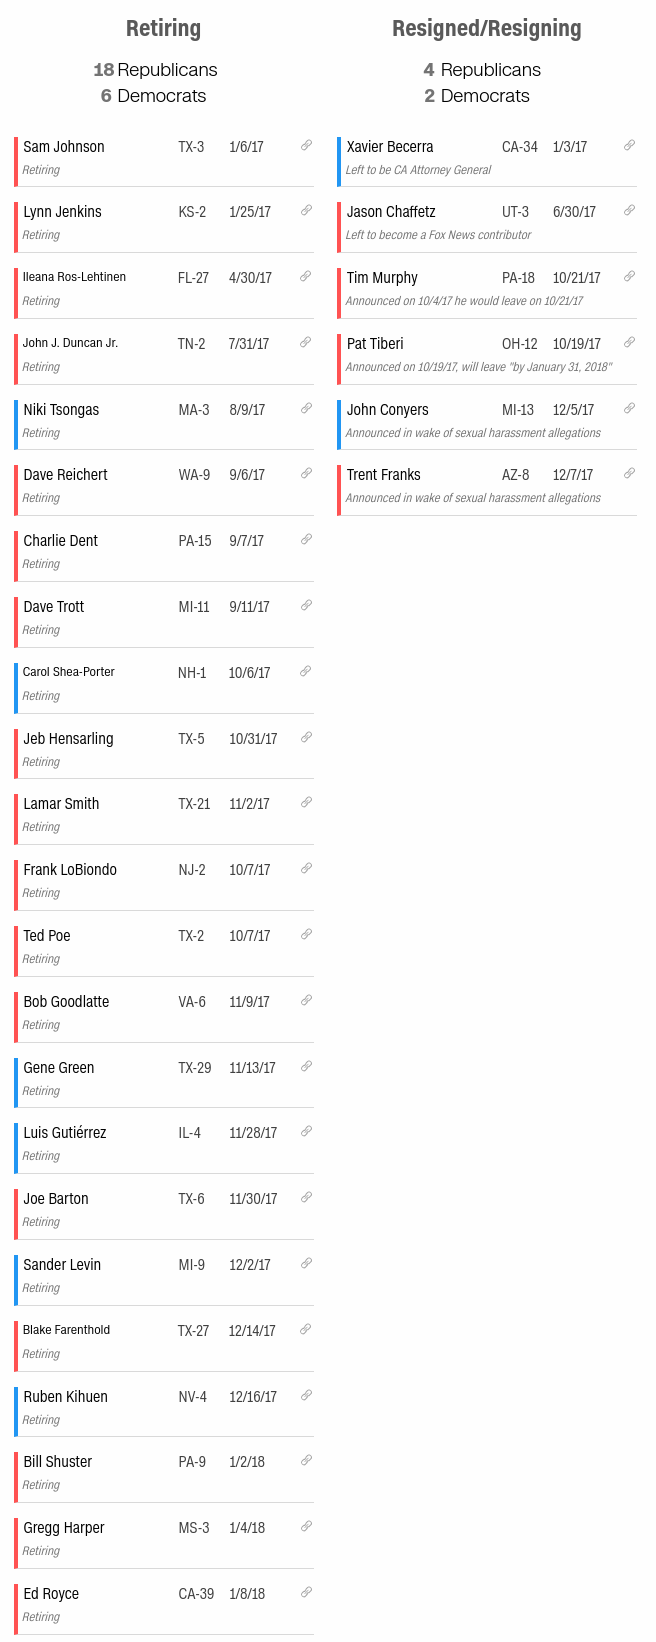Click the link icon for Xavier Becerra
656x1642 pixels.
[x=629, y=145]
